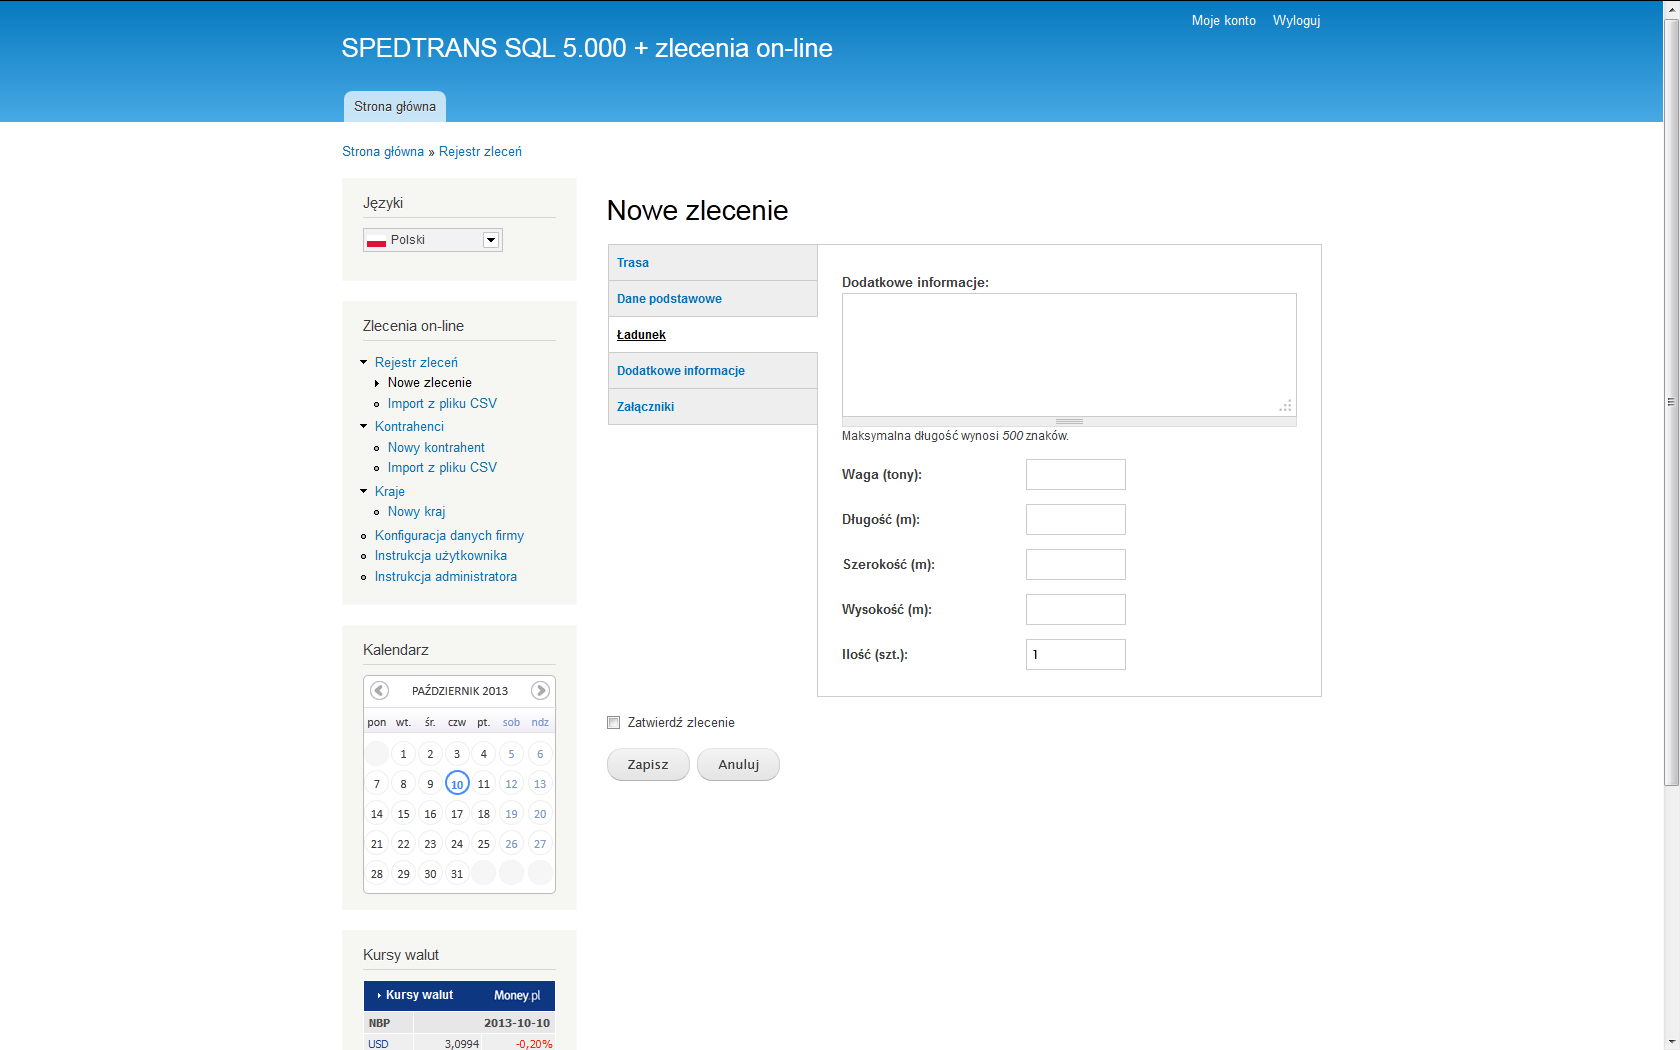Click the USD currency link
1680x1050 pixels.
(378, 1043)
